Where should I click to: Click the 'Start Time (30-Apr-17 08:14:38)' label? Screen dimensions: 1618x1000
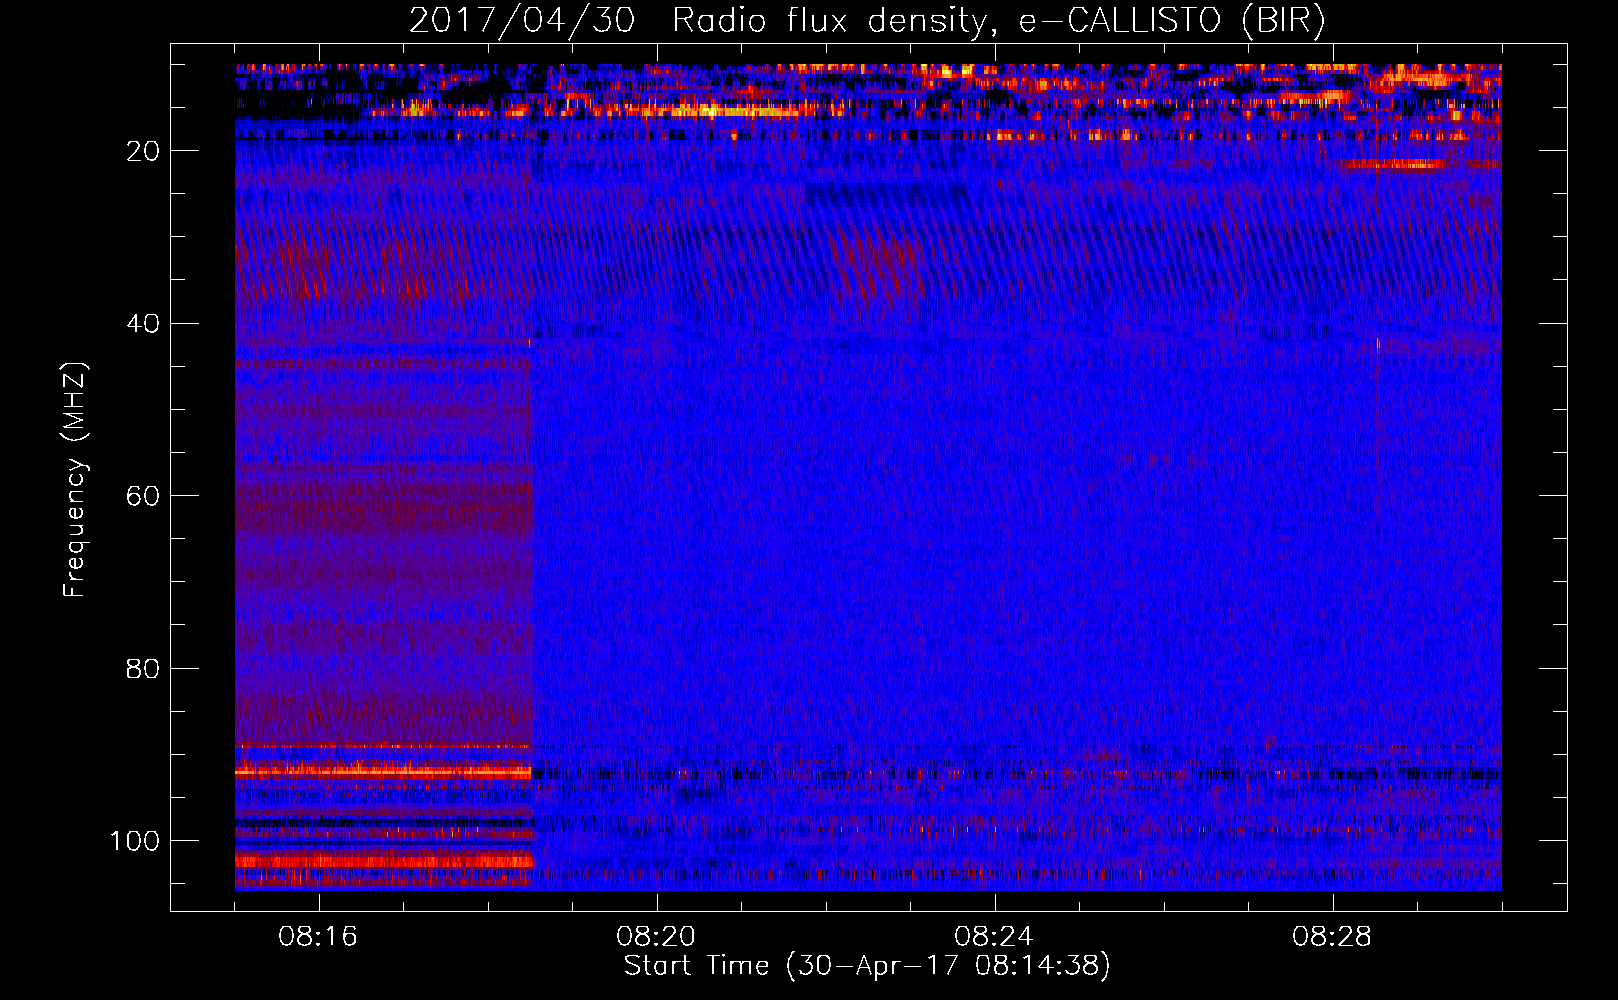(x=867, y=965)
